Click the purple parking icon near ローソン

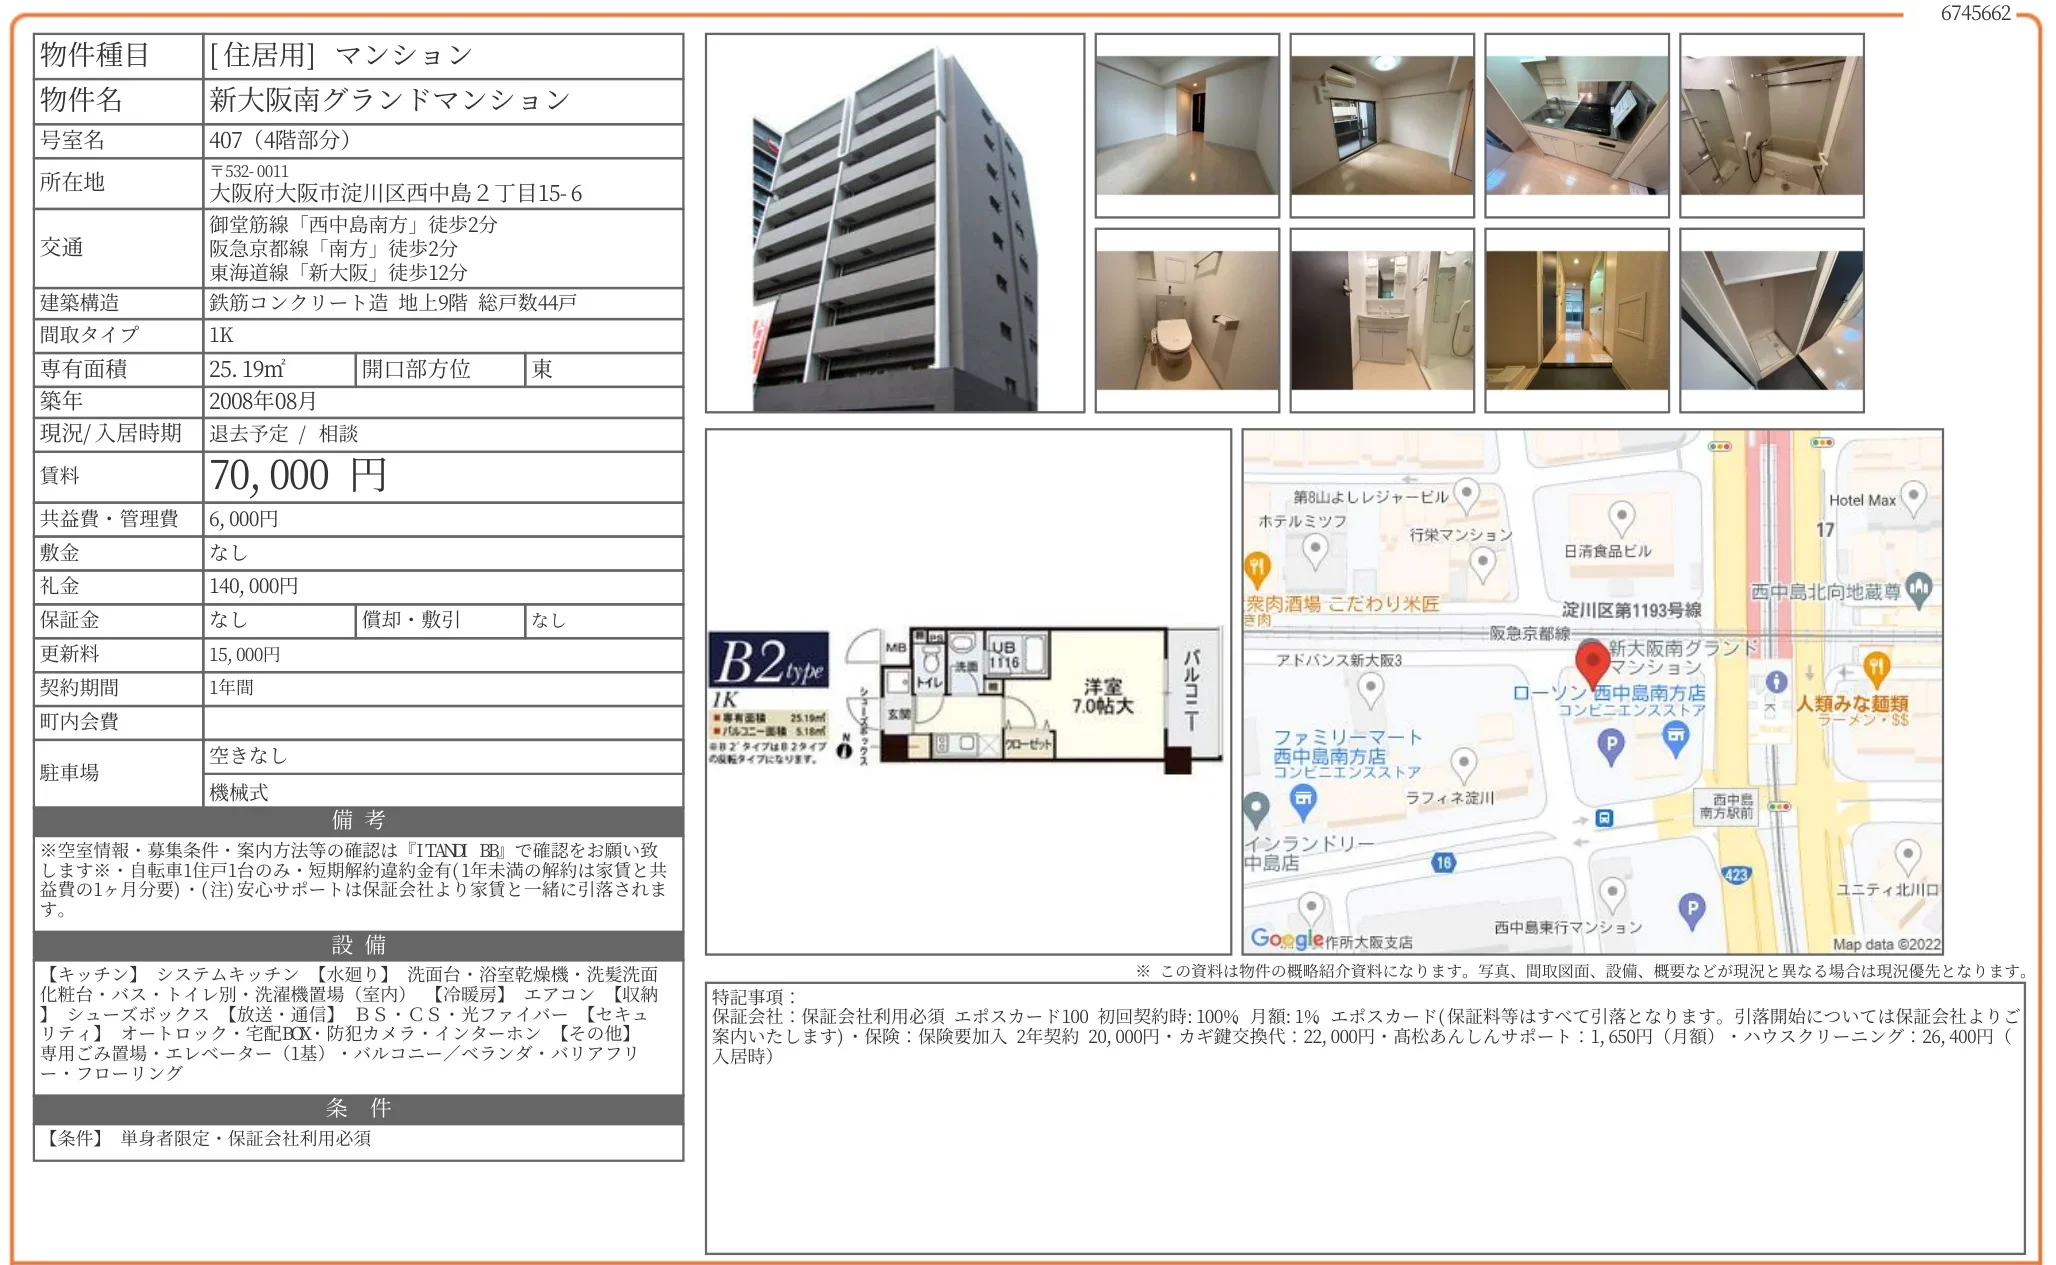coord(1612,743)
